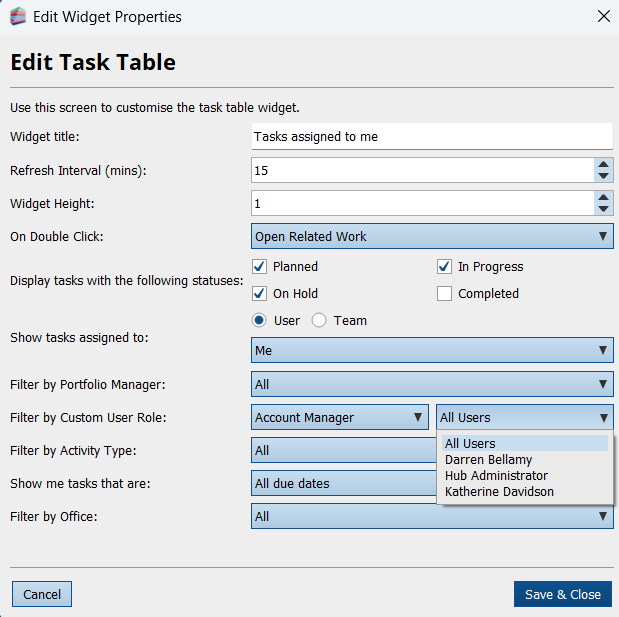The image size is (619, 617).
Task: Choose Hub Administrator from user list
Action: [496, 476]
